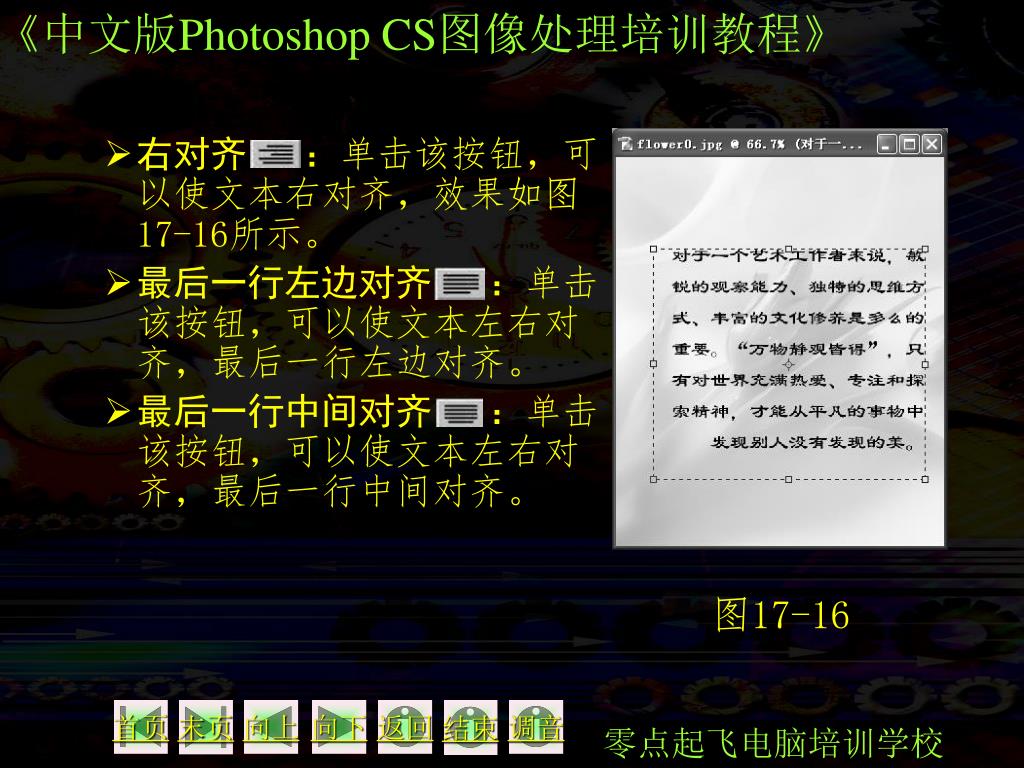
Task: Close the flower0.jpg window
Action: 932,144
